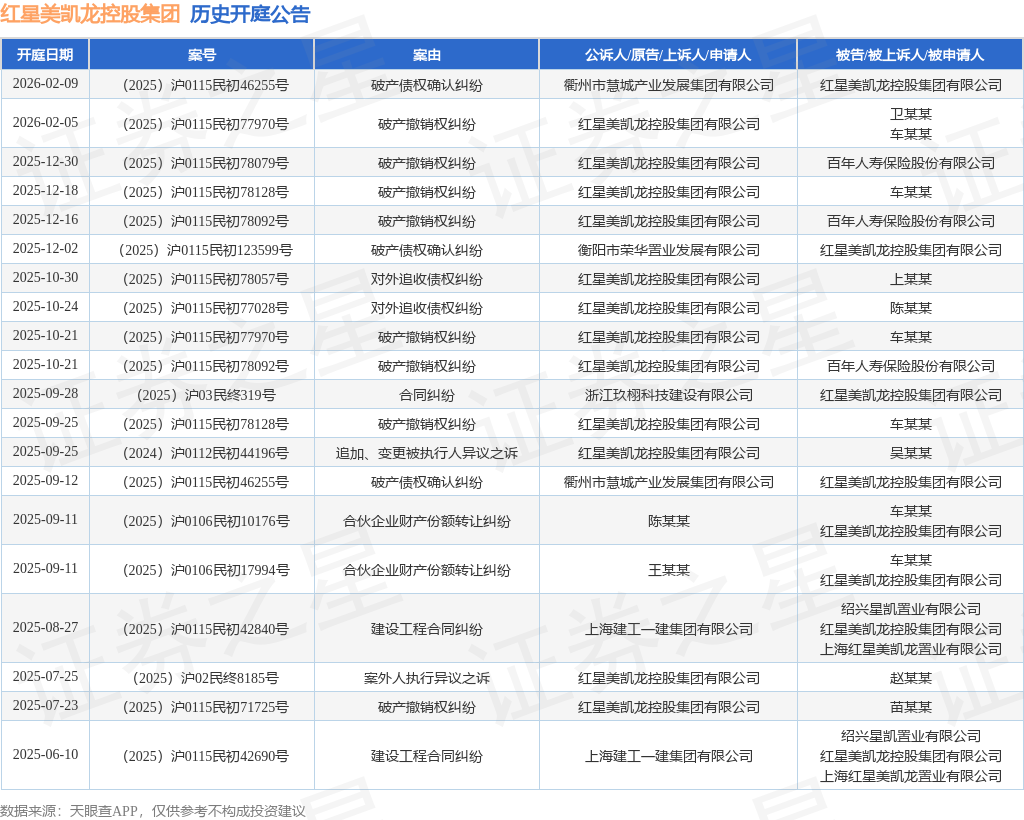This screenshot has width=1024, height=820.
Task: Click the date 2025-07-23
Action: pos(45,706)
